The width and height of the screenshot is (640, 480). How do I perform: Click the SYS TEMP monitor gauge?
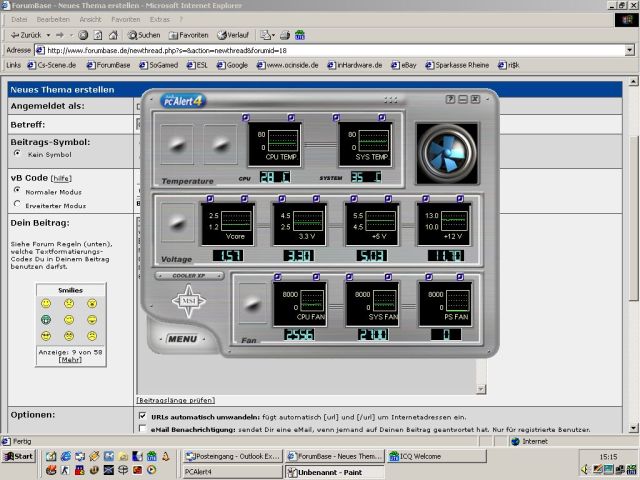[365, 144]
